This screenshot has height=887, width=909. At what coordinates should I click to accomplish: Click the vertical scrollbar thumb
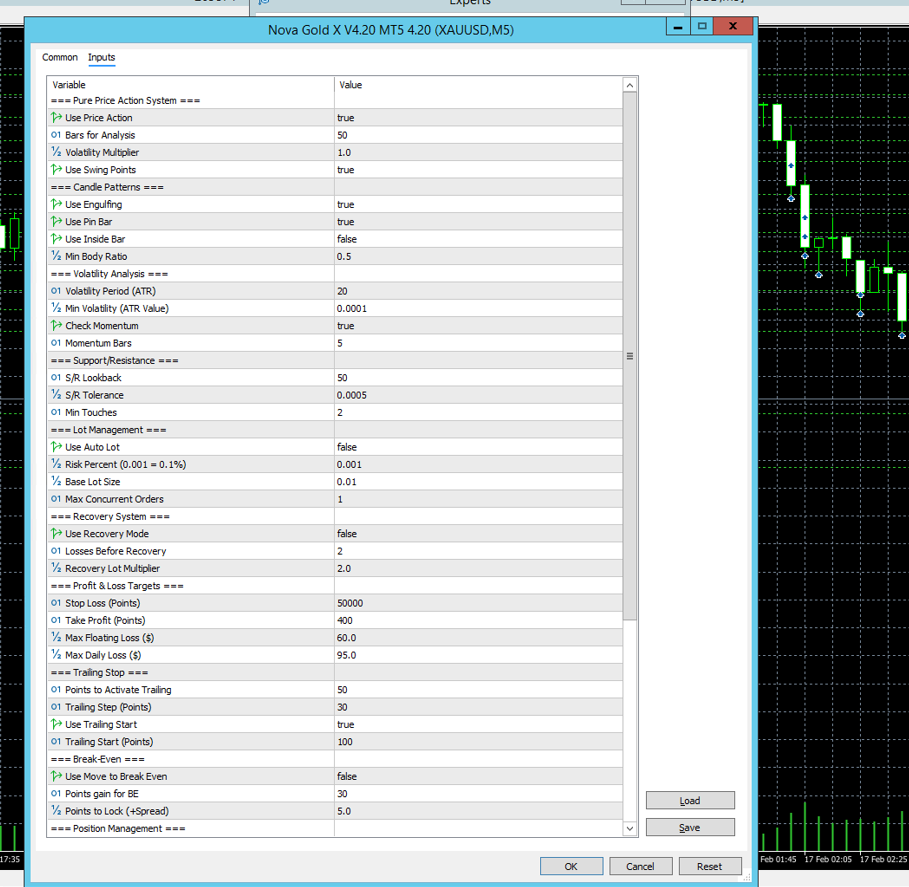(629, 356)
